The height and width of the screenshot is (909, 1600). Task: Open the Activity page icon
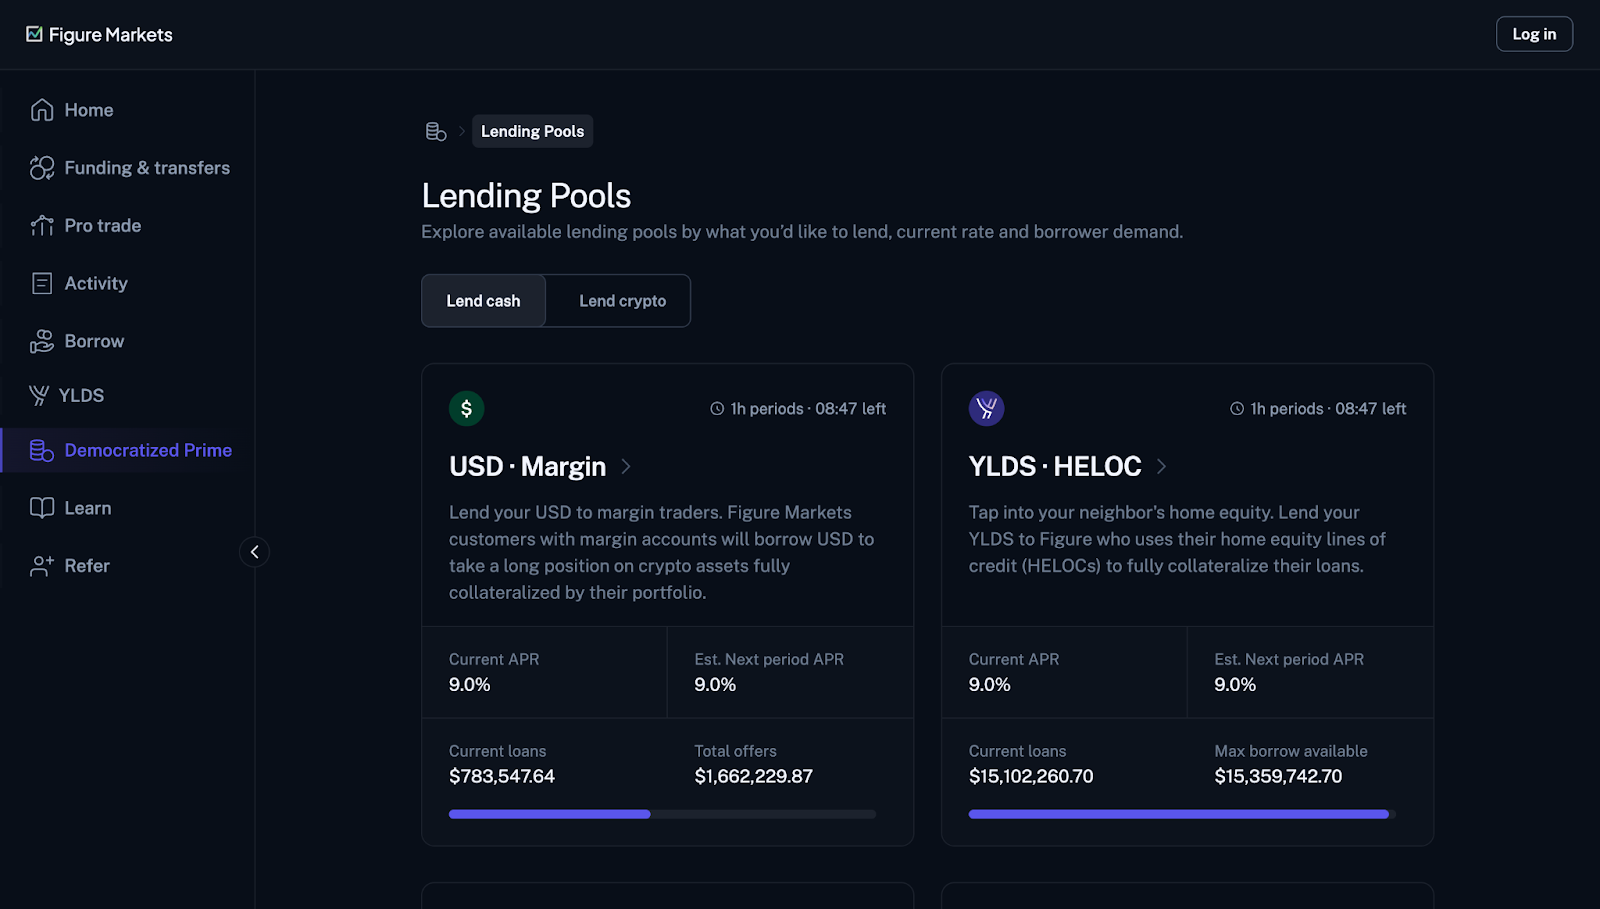pos(41,283)
